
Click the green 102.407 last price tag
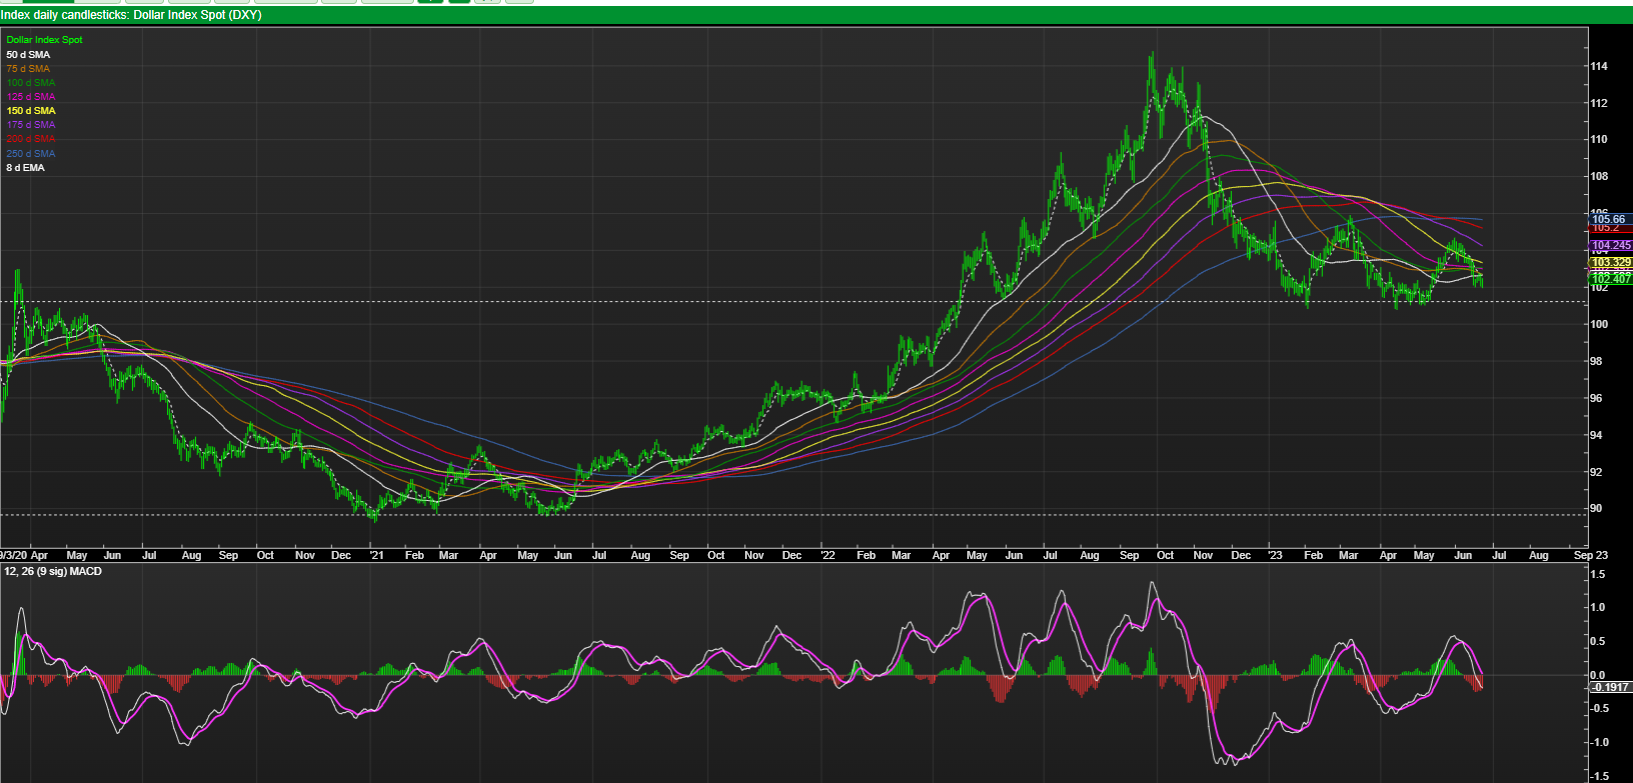(x=1611, y=279)
